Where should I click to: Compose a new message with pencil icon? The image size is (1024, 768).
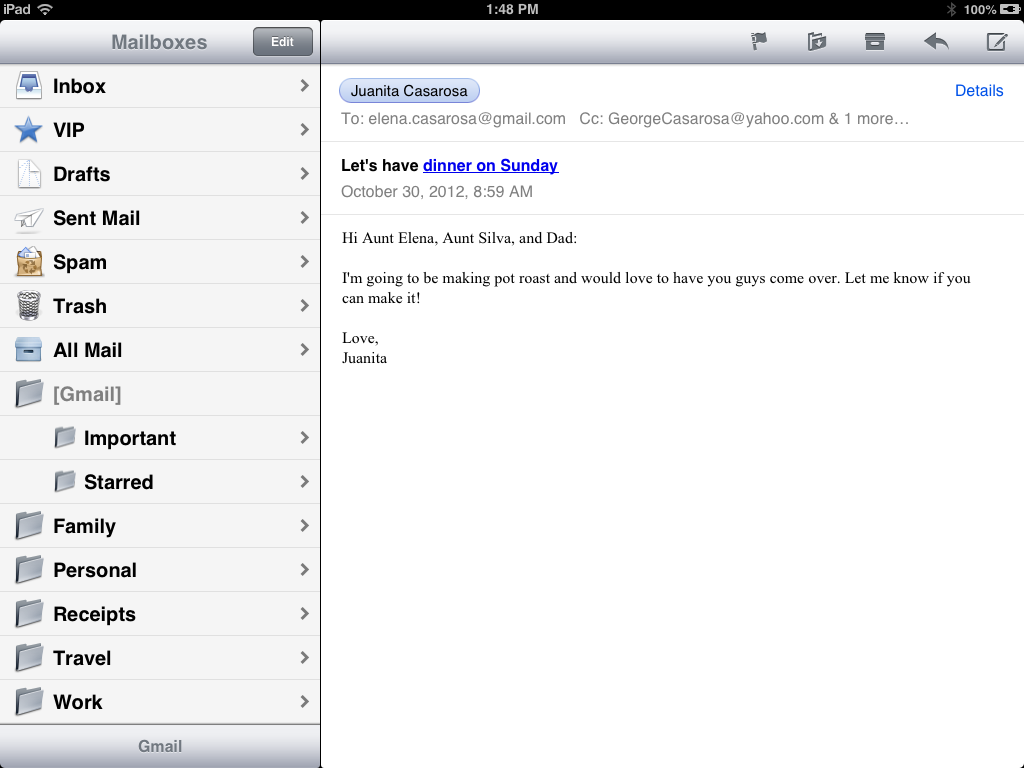996,41
